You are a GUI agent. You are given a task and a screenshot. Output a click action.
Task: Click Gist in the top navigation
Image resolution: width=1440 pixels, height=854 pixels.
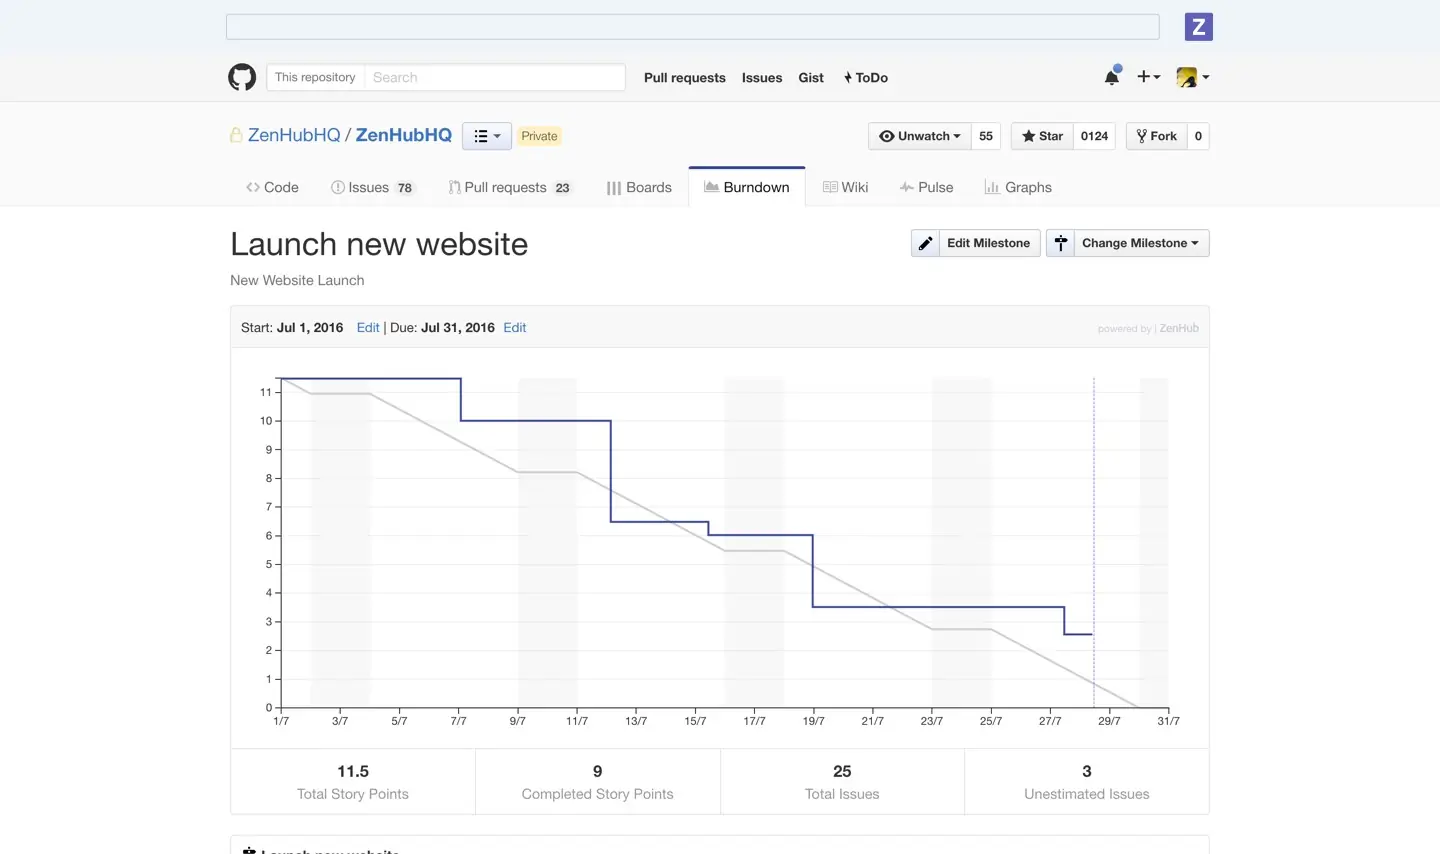pos(811,77)
